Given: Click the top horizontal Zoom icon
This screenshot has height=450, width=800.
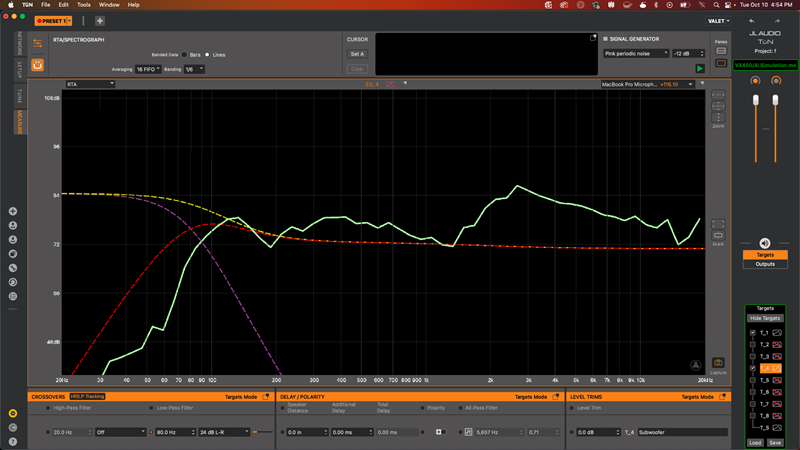Looking at the screenshot, I should 718,95.
